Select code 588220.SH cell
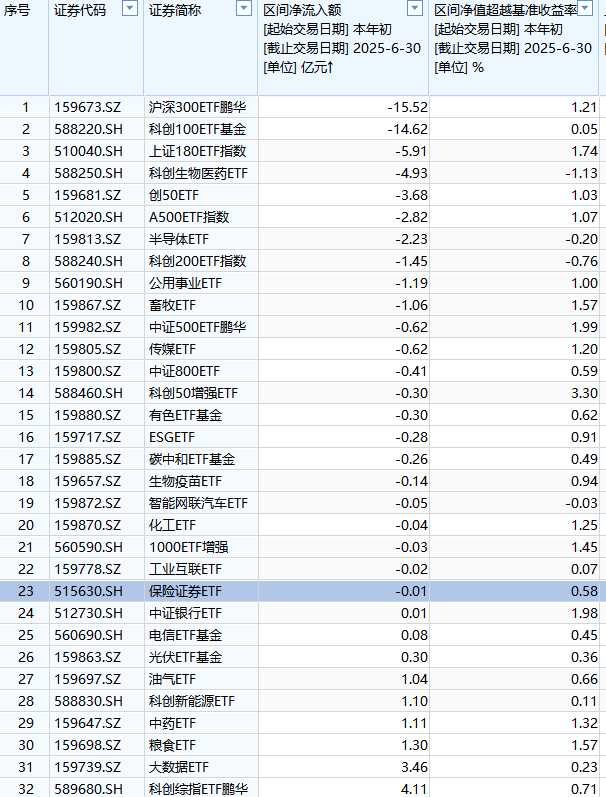Screen dimensions: 606x797 pos(88,129)
